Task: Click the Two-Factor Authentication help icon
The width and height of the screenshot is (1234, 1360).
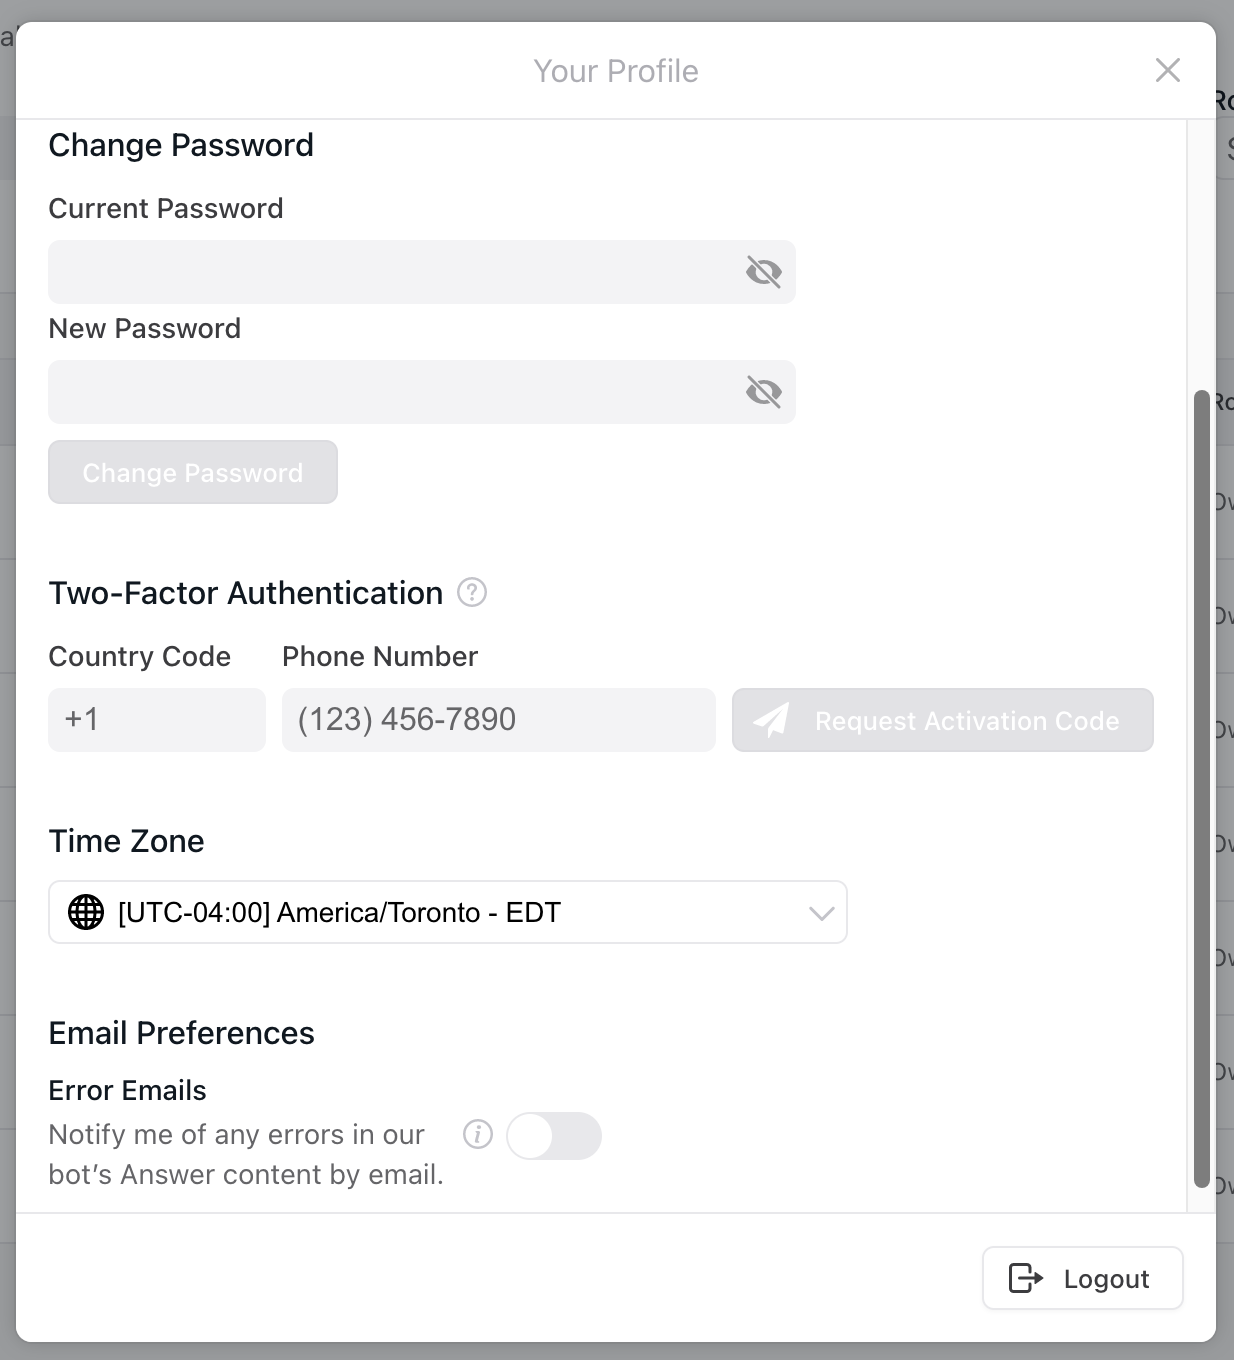Action: 473,593
